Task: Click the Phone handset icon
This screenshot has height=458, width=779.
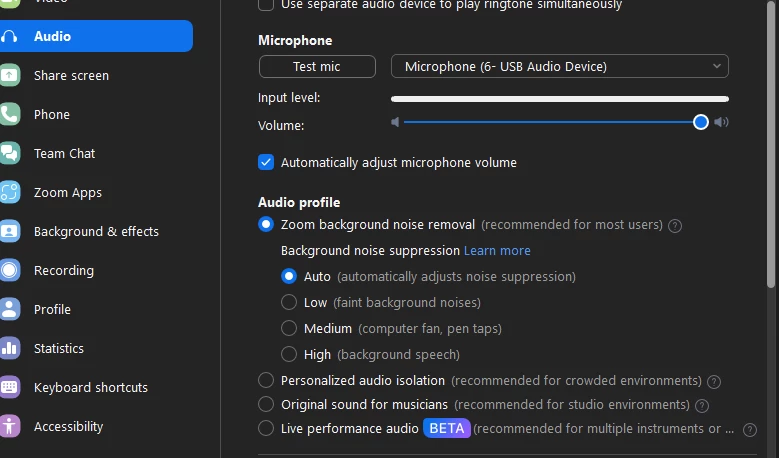Action: [9, 114]
